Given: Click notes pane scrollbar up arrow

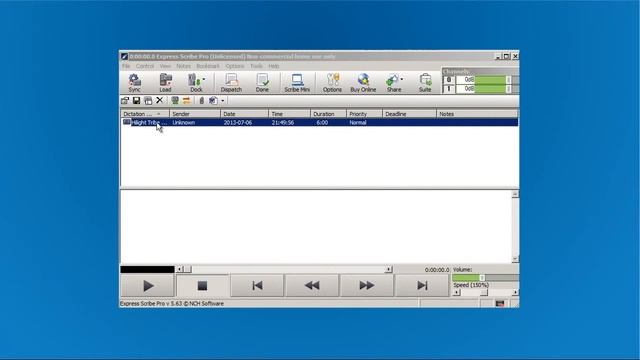Looking at the screenshot, I should coord(515,194).
